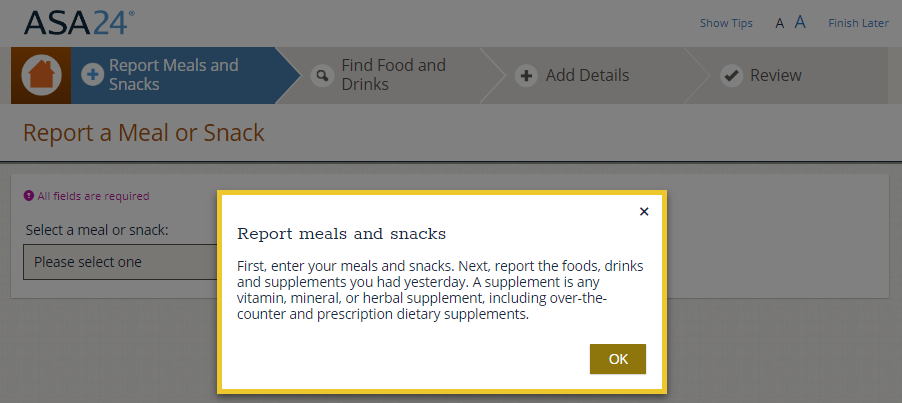Go to home via house icon
Image resolution: width=902 pixels, height=403 pixels.
(x=41, y=75)
